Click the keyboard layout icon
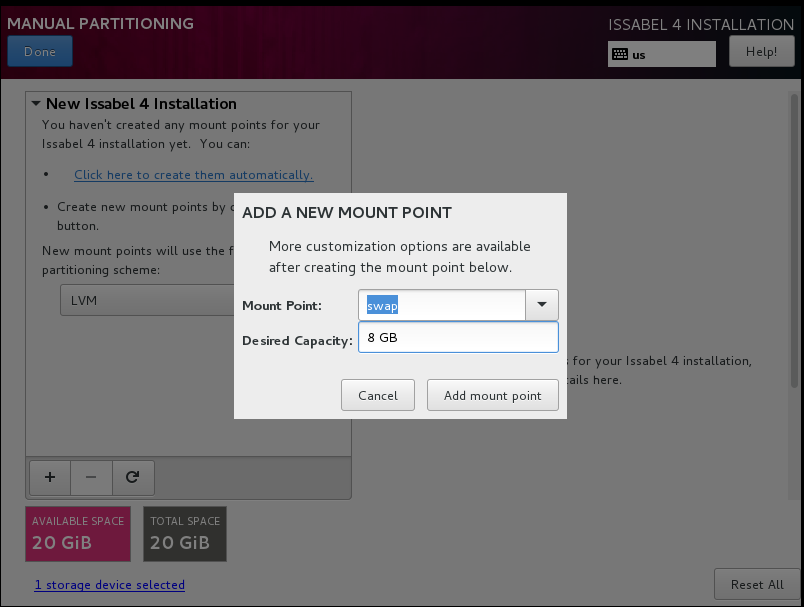The image size is (804, 607). coord(620,54)
